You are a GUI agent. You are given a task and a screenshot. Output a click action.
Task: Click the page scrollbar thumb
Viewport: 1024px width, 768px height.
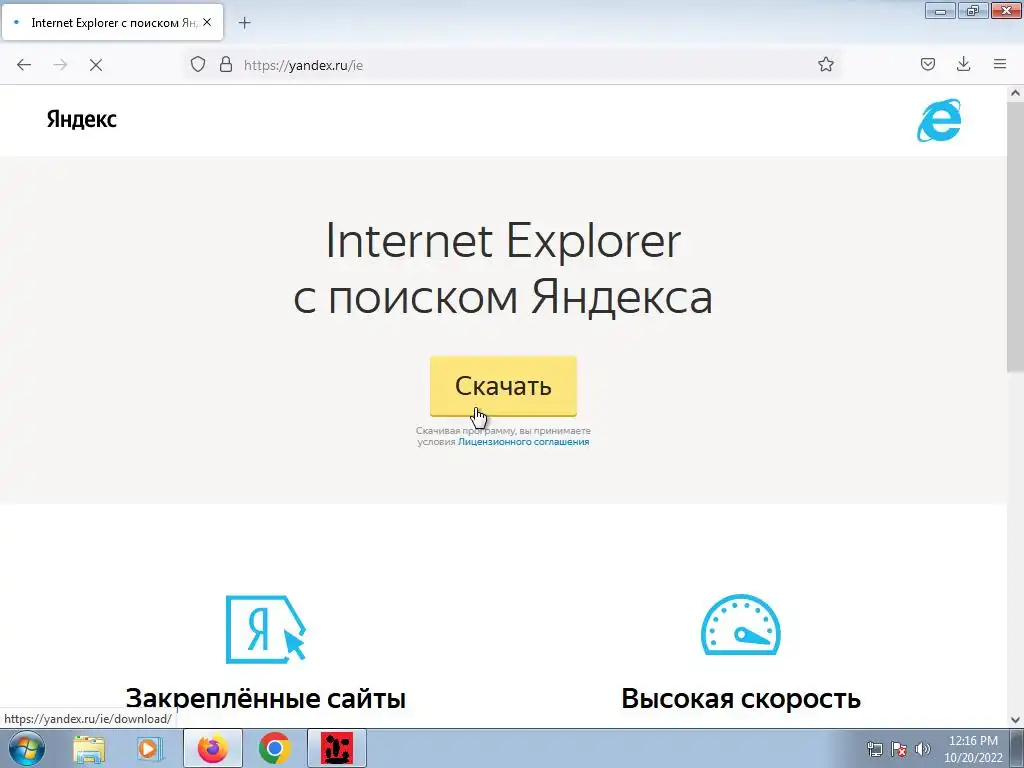pyautogui.click(x=1016, y=235)
